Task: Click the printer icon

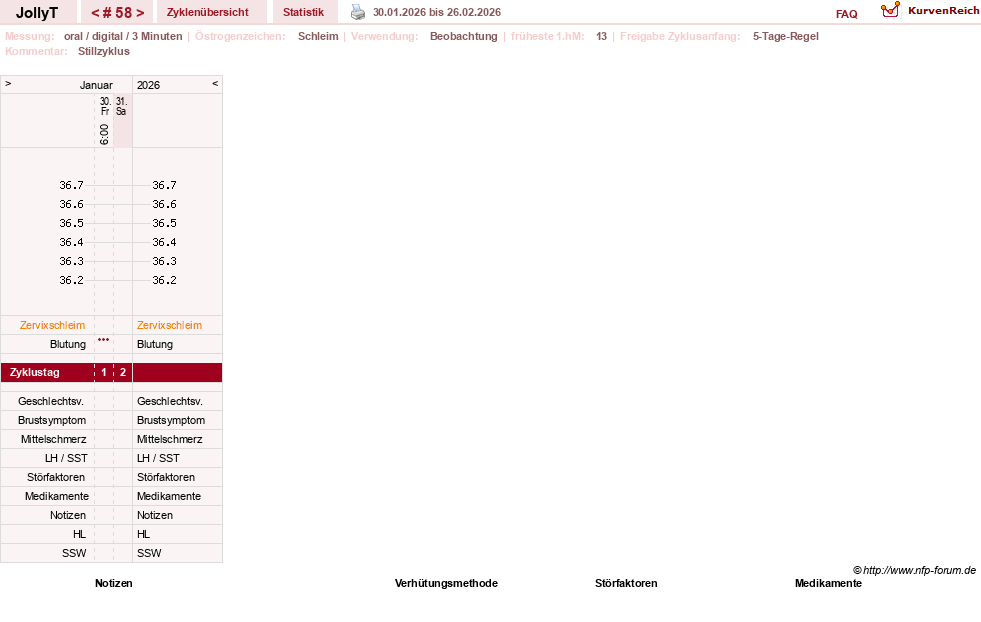Action: click(x=358, y=12)
